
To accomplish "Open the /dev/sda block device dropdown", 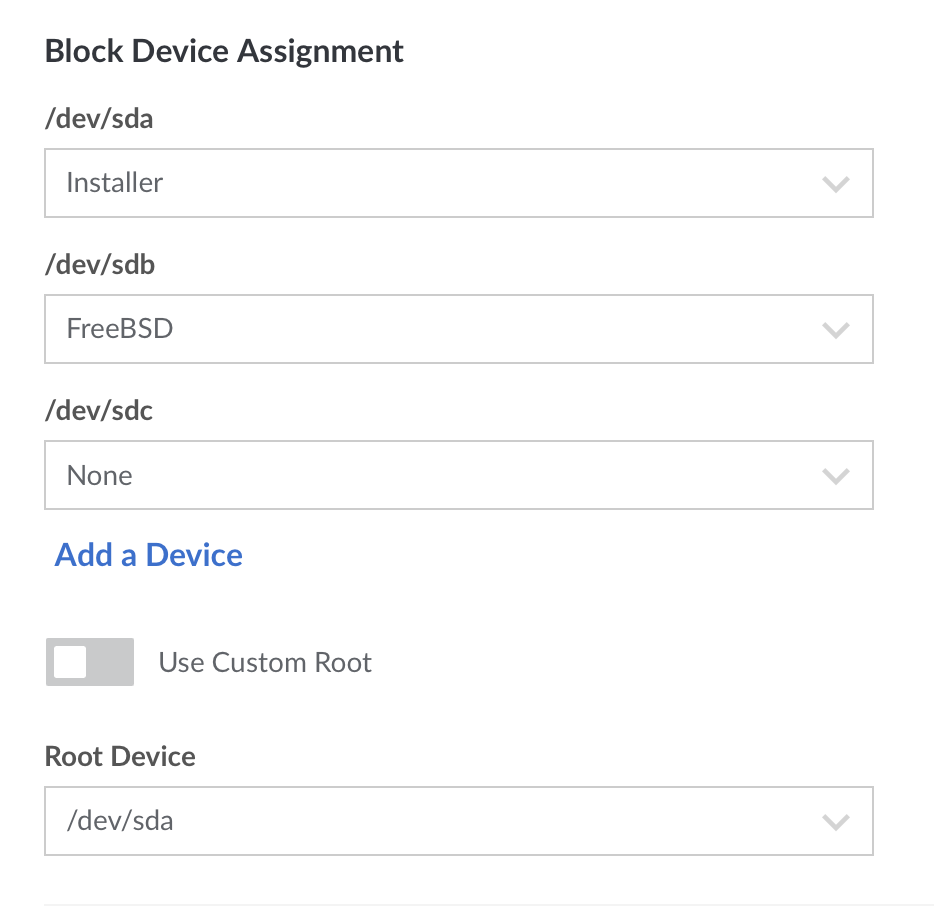I will pos(458,183).
